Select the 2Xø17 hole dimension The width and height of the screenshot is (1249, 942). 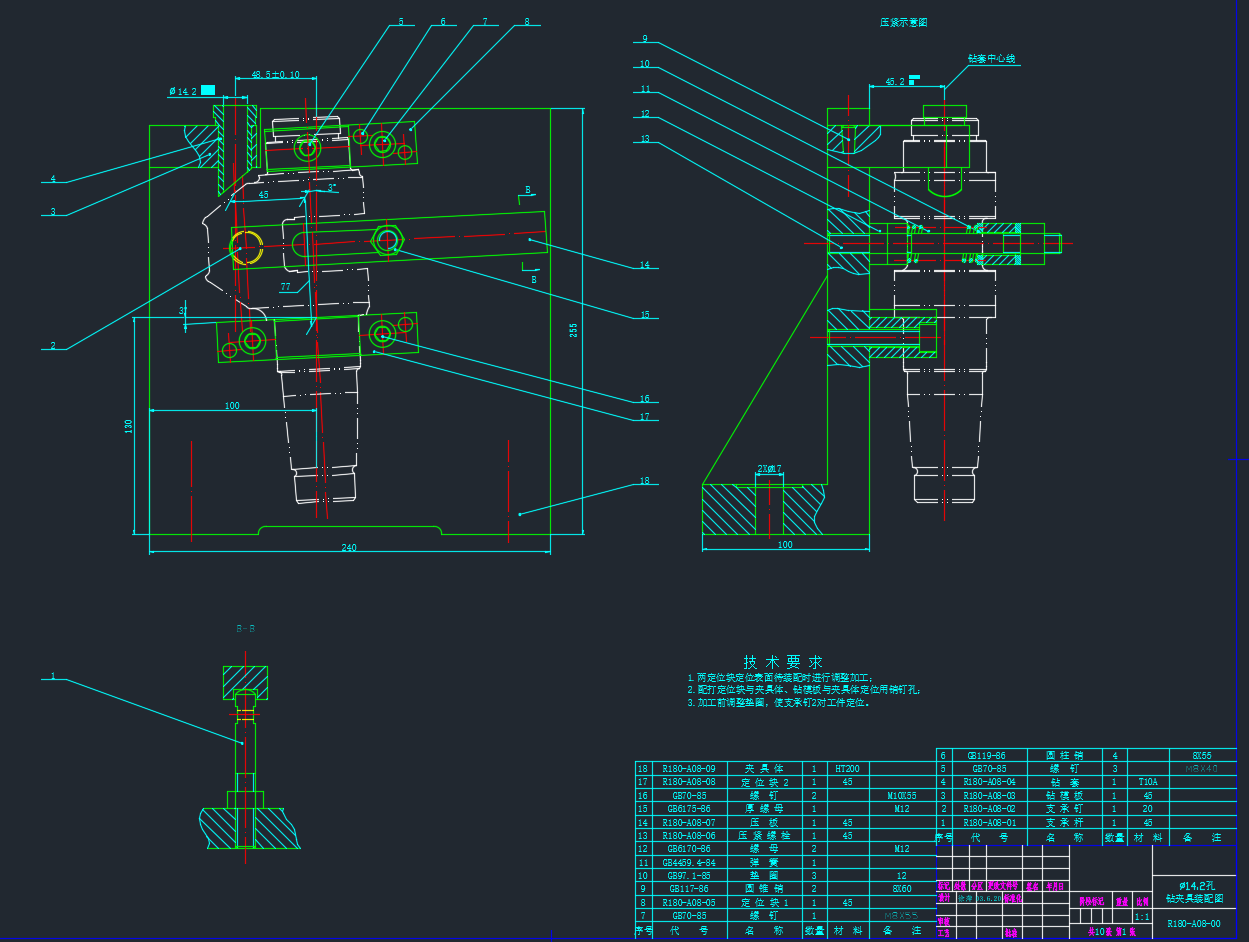(768, 468)
